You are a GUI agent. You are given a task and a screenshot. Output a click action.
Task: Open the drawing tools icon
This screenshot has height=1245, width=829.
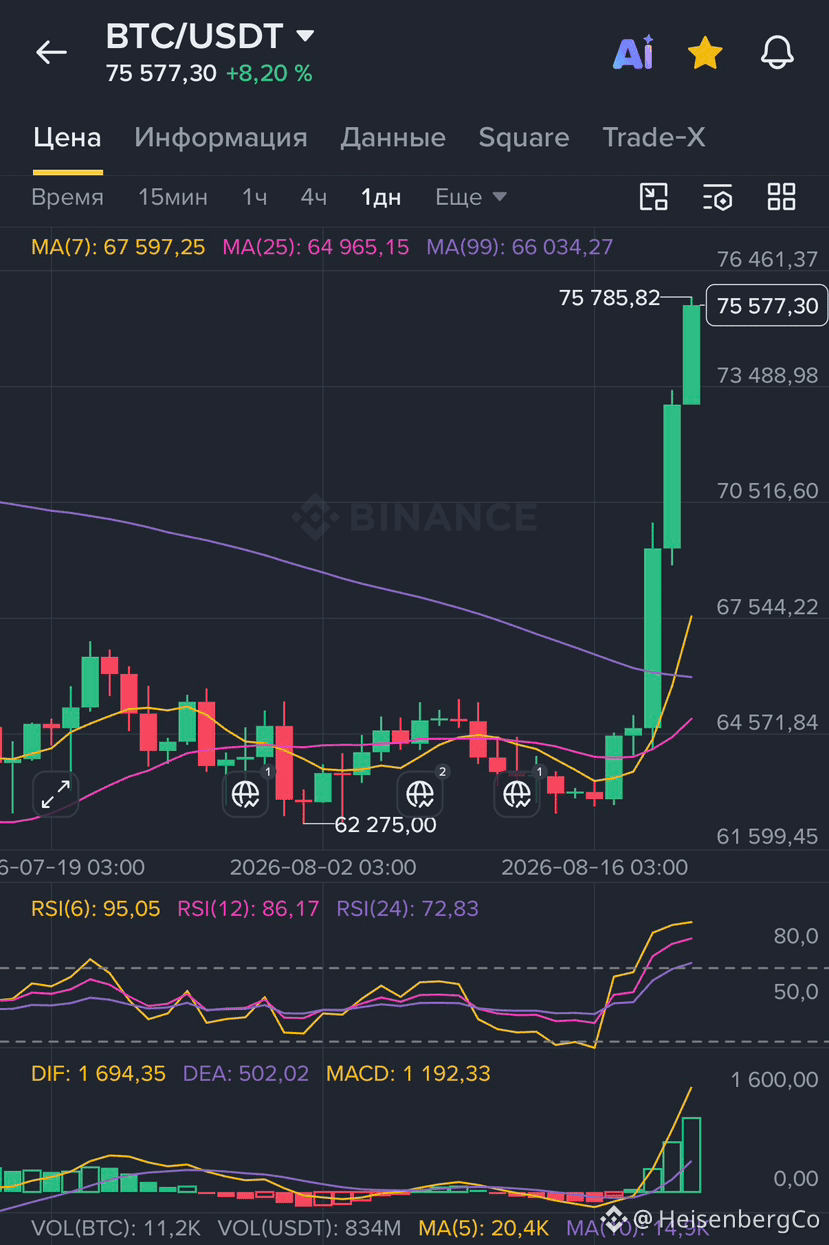654,197
